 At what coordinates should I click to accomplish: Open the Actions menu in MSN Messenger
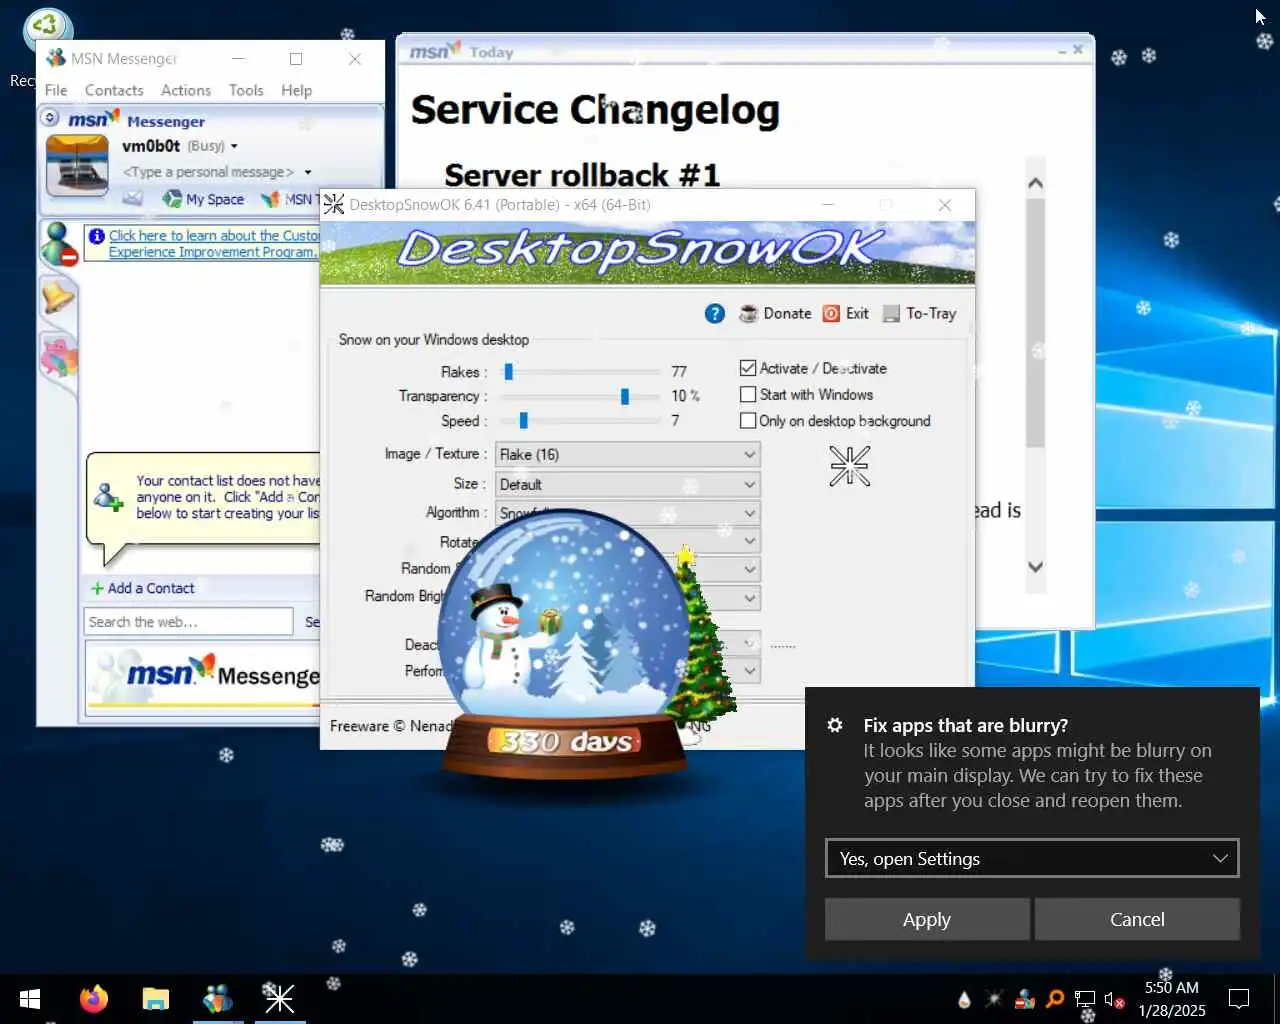186,90
